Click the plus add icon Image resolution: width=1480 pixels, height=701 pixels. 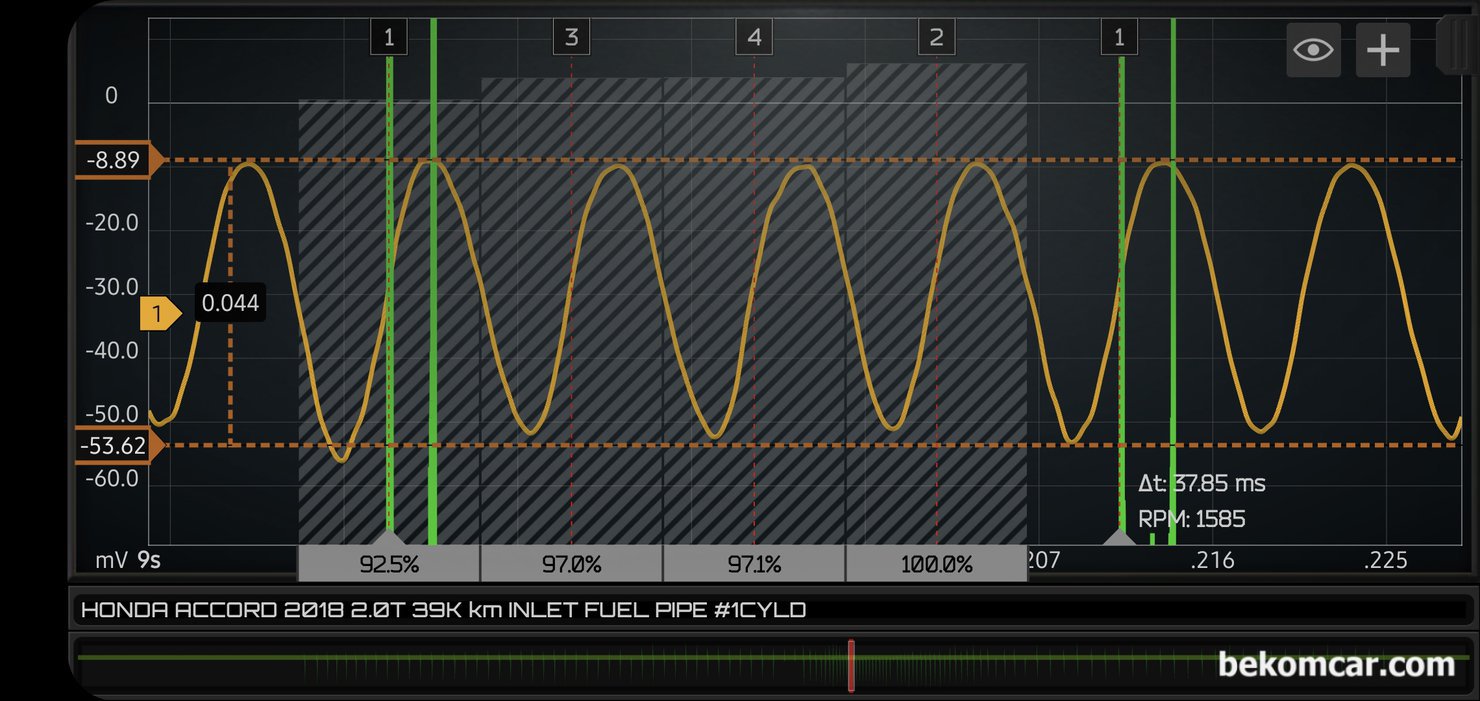point(1382,50)
